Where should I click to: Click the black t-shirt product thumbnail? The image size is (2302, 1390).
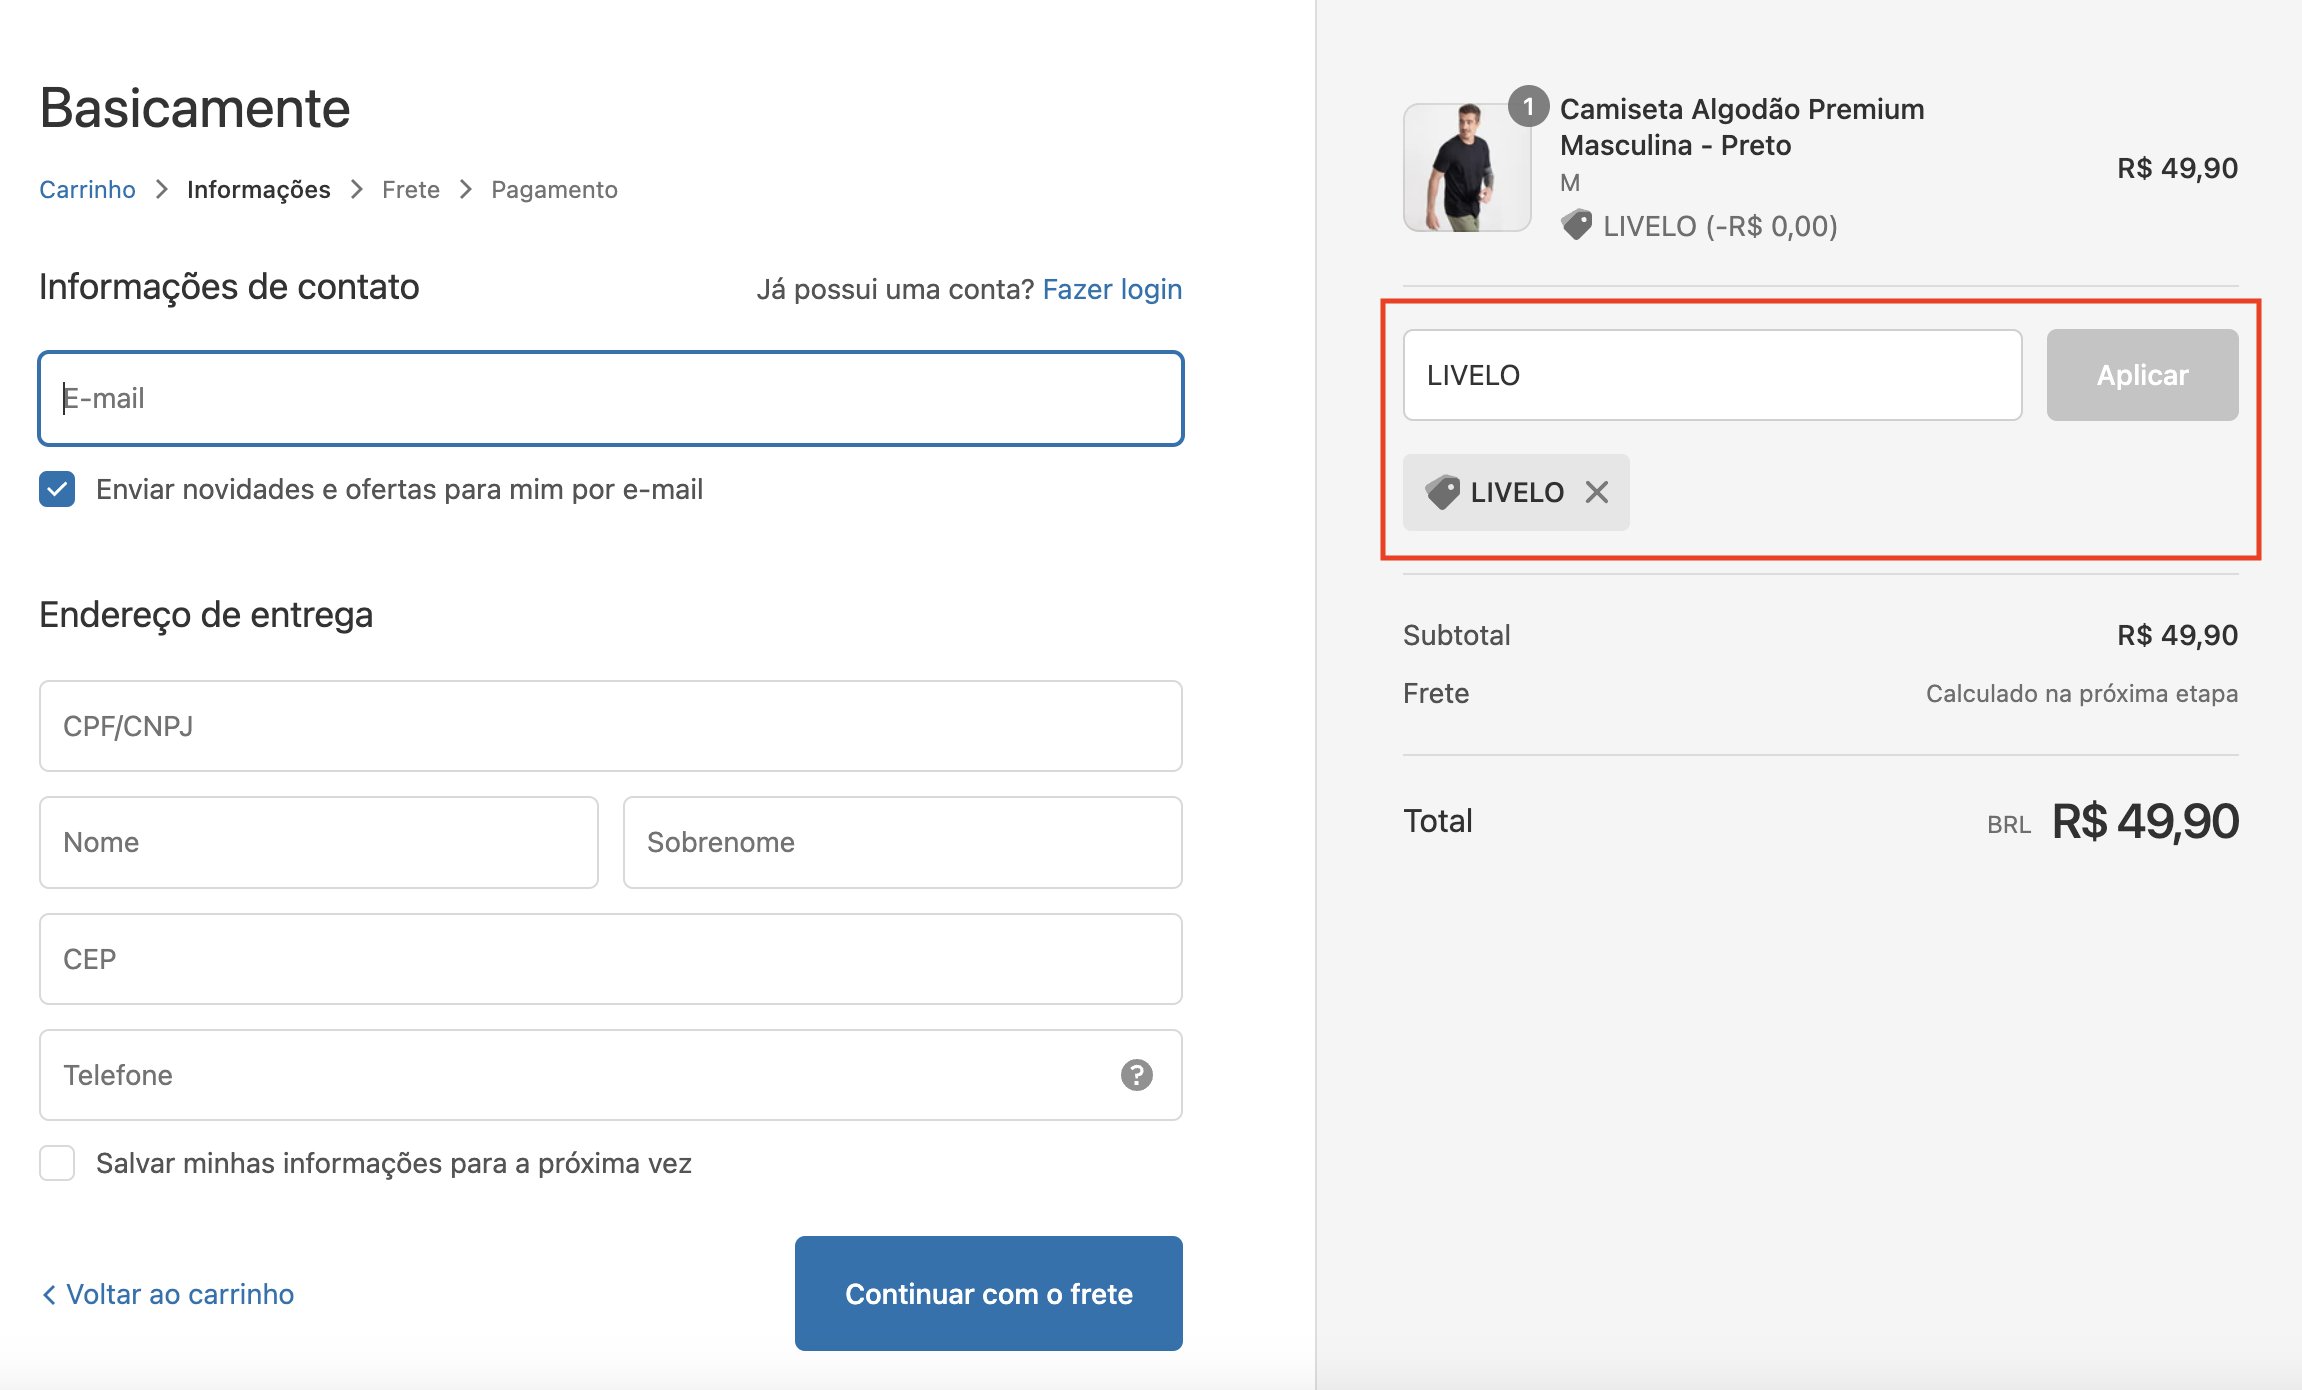[1467, 167]
